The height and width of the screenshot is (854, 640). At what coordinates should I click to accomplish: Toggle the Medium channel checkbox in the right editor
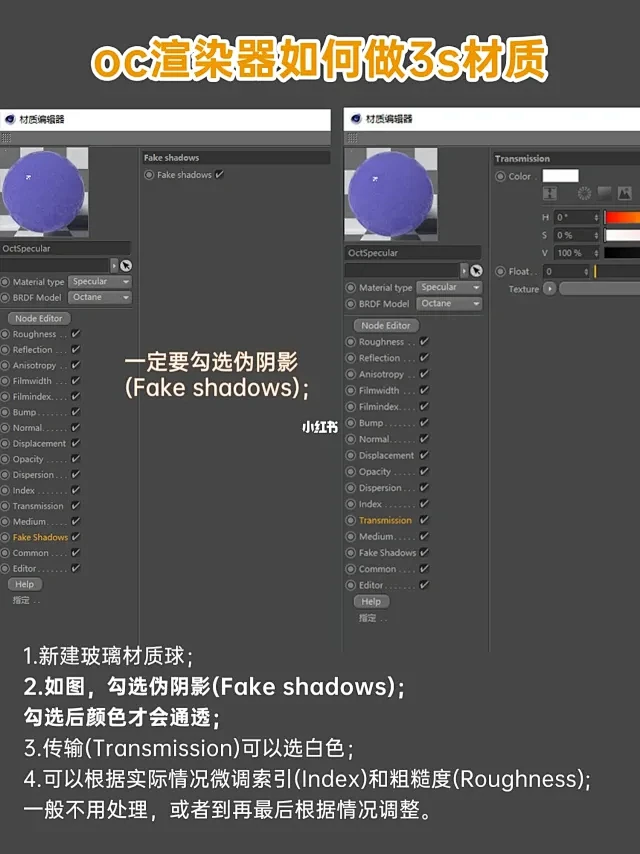click(x=424, y=536)
